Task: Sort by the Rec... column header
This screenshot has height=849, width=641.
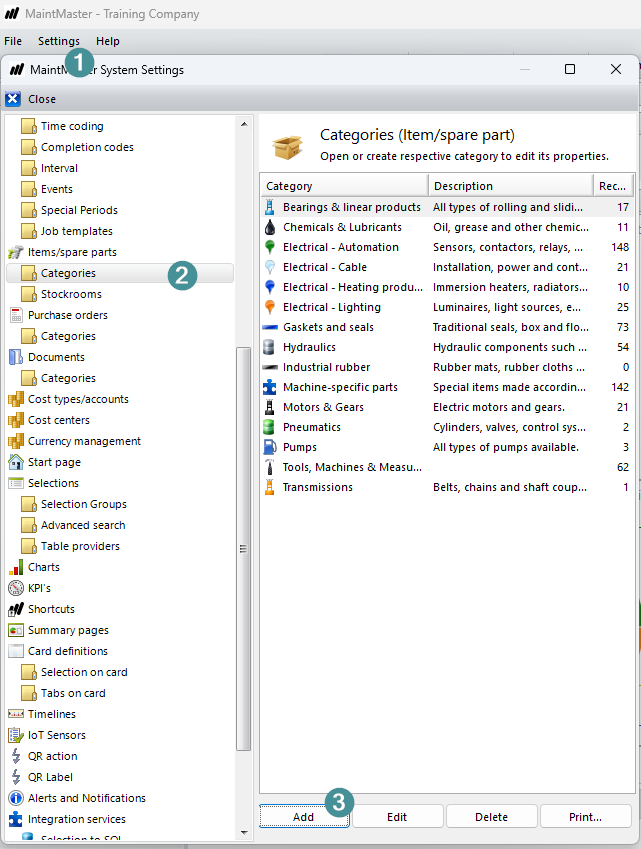Action: [612, 186]
